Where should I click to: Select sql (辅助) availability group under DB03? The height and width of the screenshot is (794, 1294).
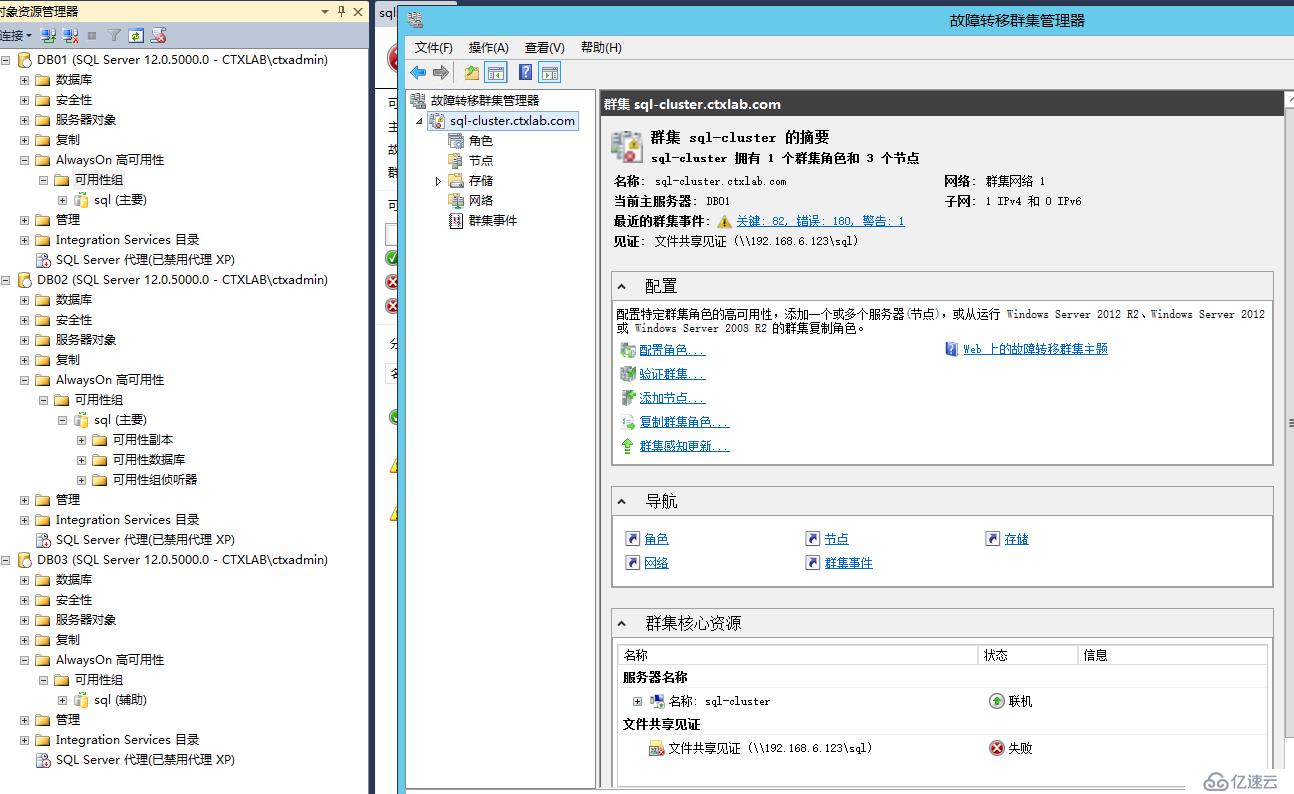click(x=120, y=699)
